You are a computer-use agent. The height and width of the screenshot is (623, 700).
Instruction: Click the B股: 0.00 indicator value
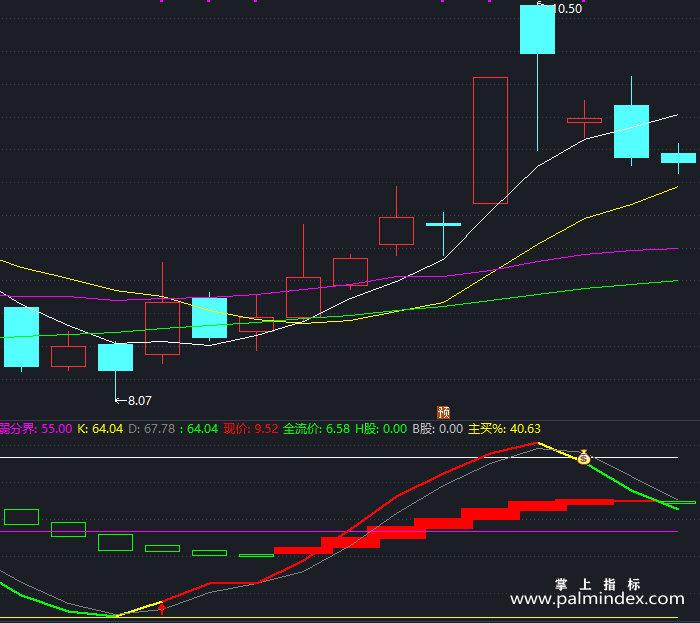438,429
